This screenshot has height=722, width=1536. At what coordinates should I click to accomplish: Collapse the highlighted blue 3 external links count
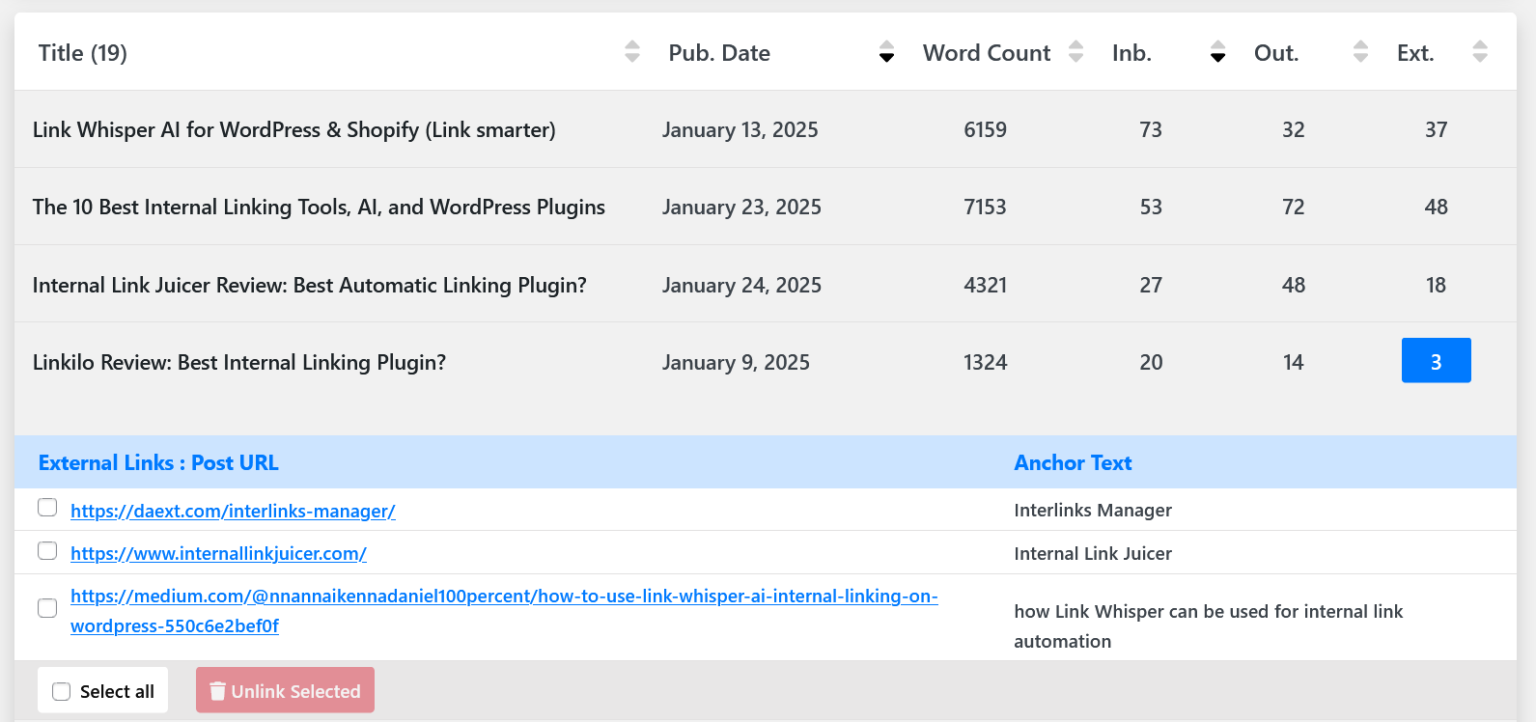1436,360
